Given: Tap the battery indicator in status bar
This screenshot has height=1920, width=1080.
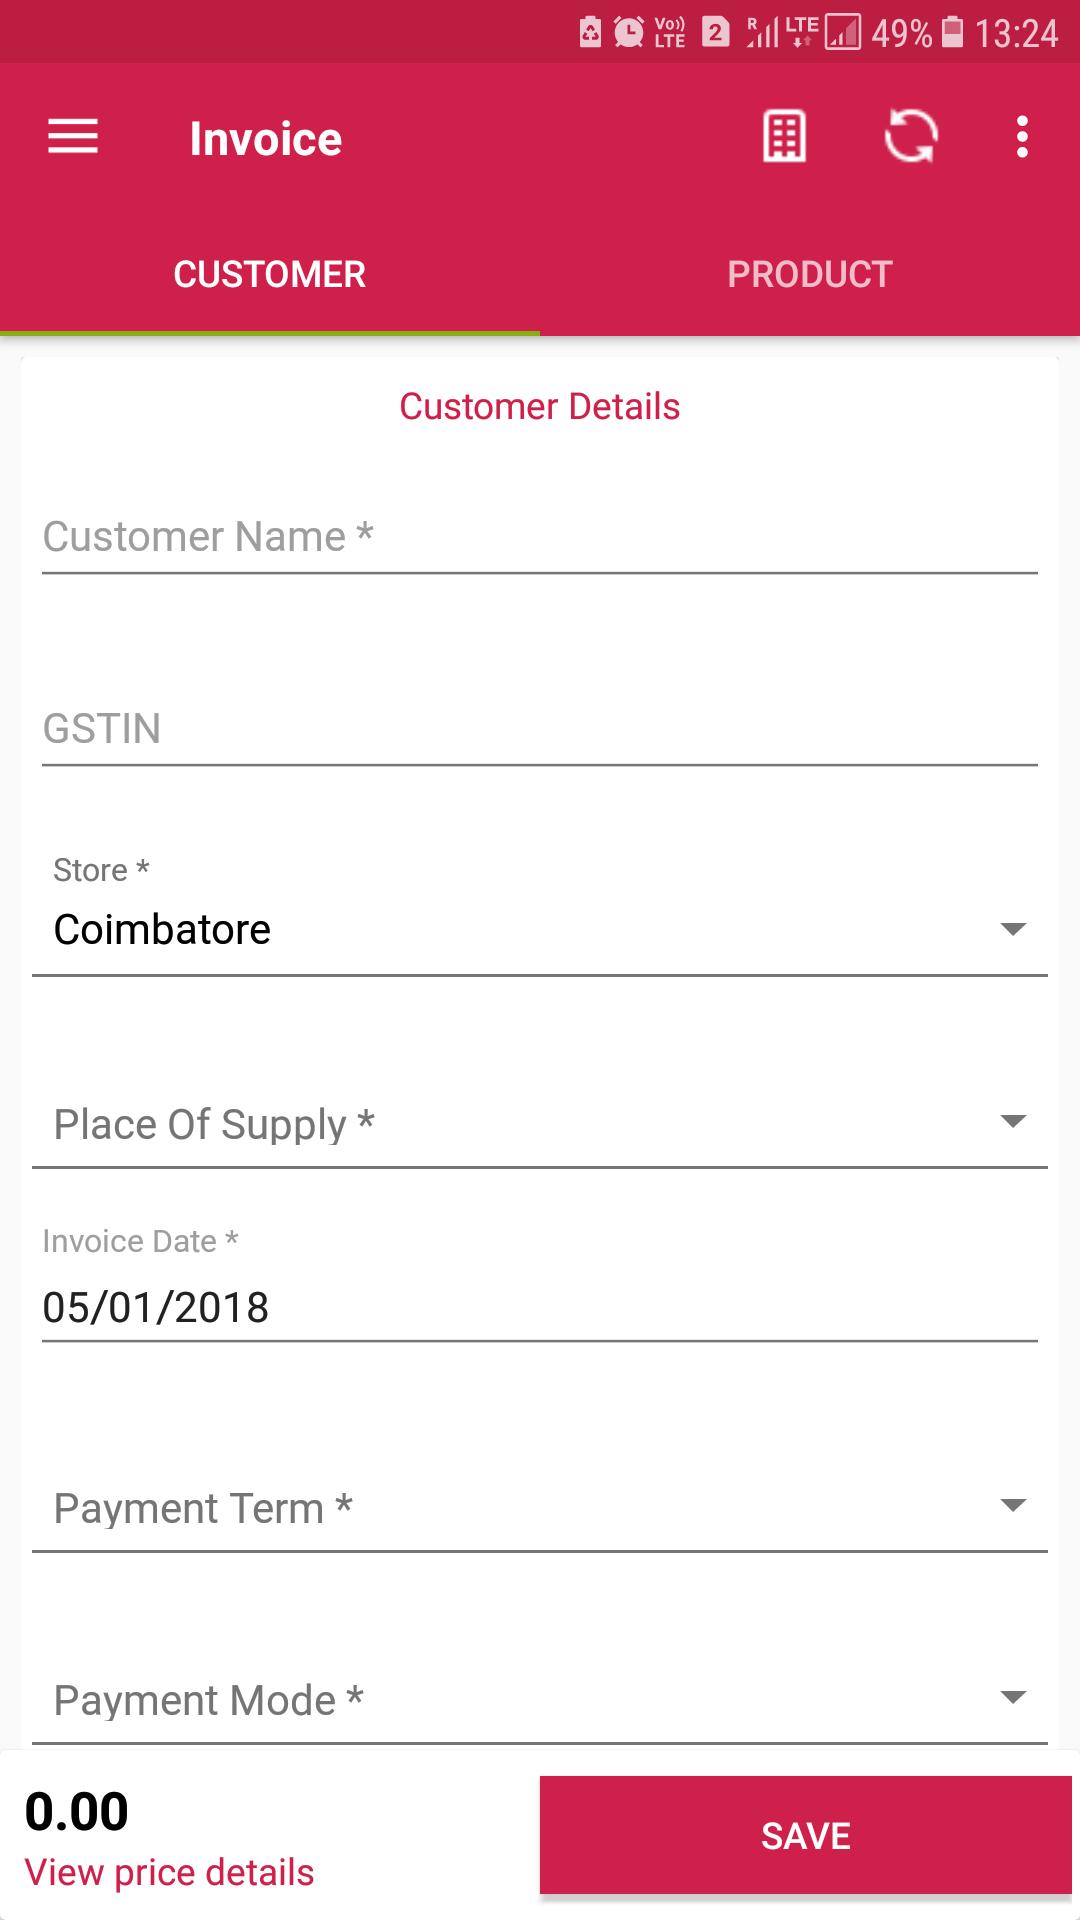Looking at the screenshot, I should (x=953, y=33).
